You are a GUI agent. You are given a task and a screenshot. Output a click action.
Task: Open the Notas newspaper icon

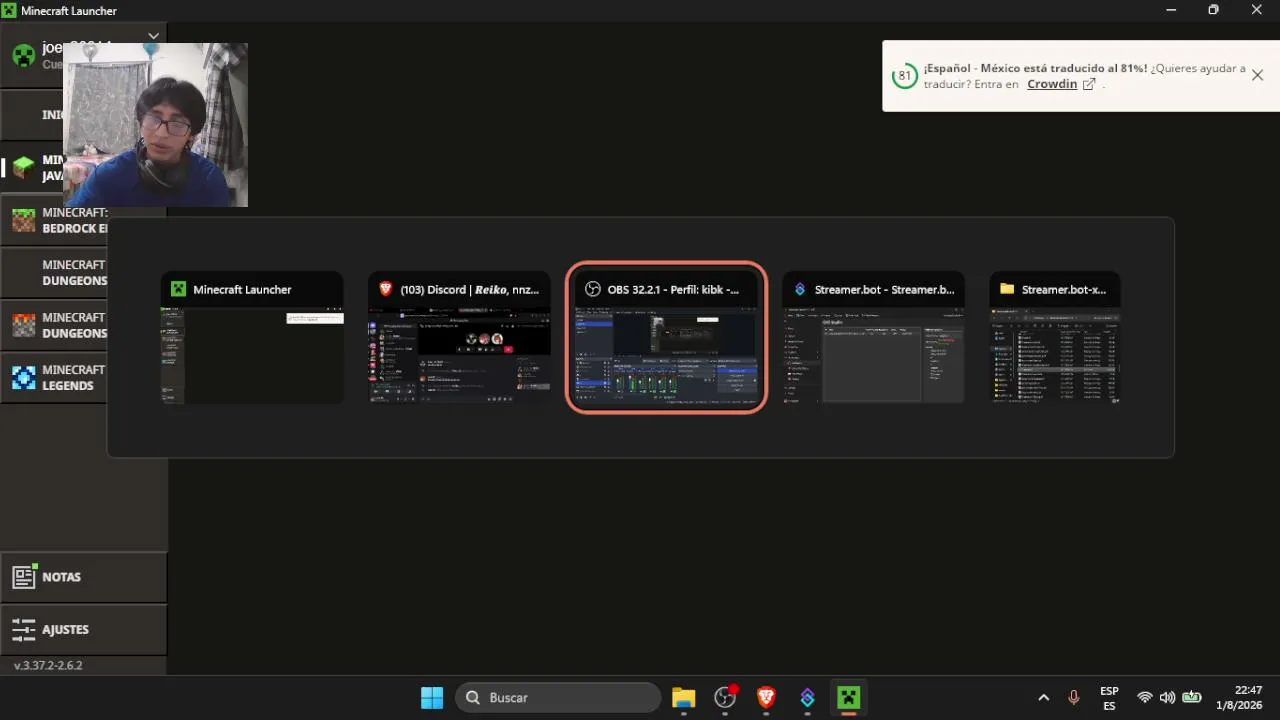[24, 577]
